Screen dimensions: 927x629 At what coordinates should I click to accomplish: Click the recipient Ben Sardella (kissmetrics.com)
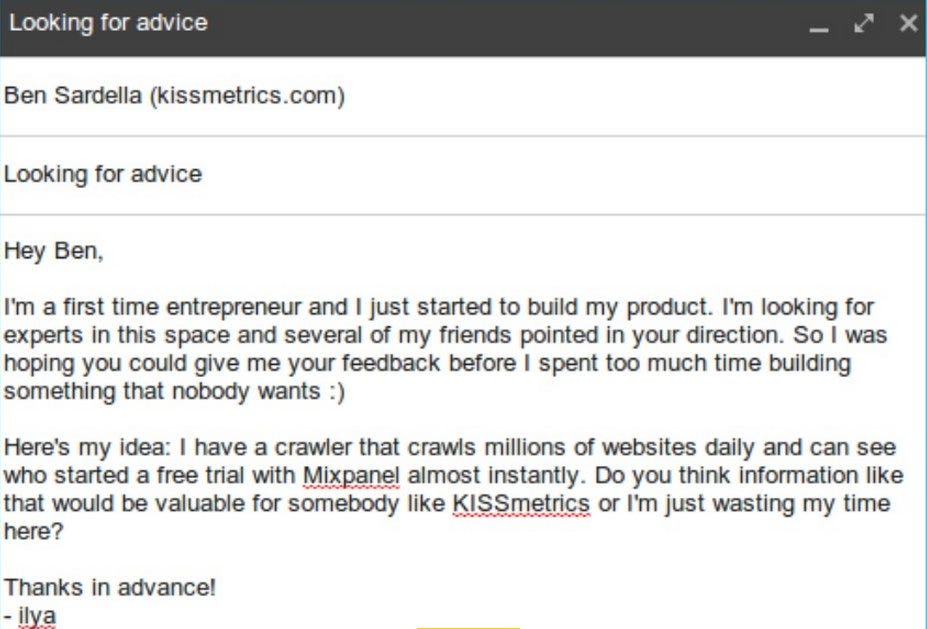pyautogui.click(x=174, y=95)
